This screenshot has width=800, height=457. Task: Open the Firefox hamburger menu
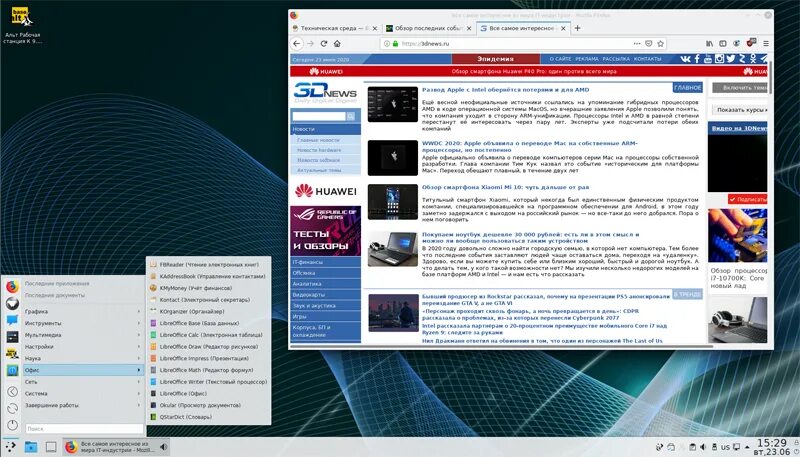pyautogui.click(x=766, y=43)
